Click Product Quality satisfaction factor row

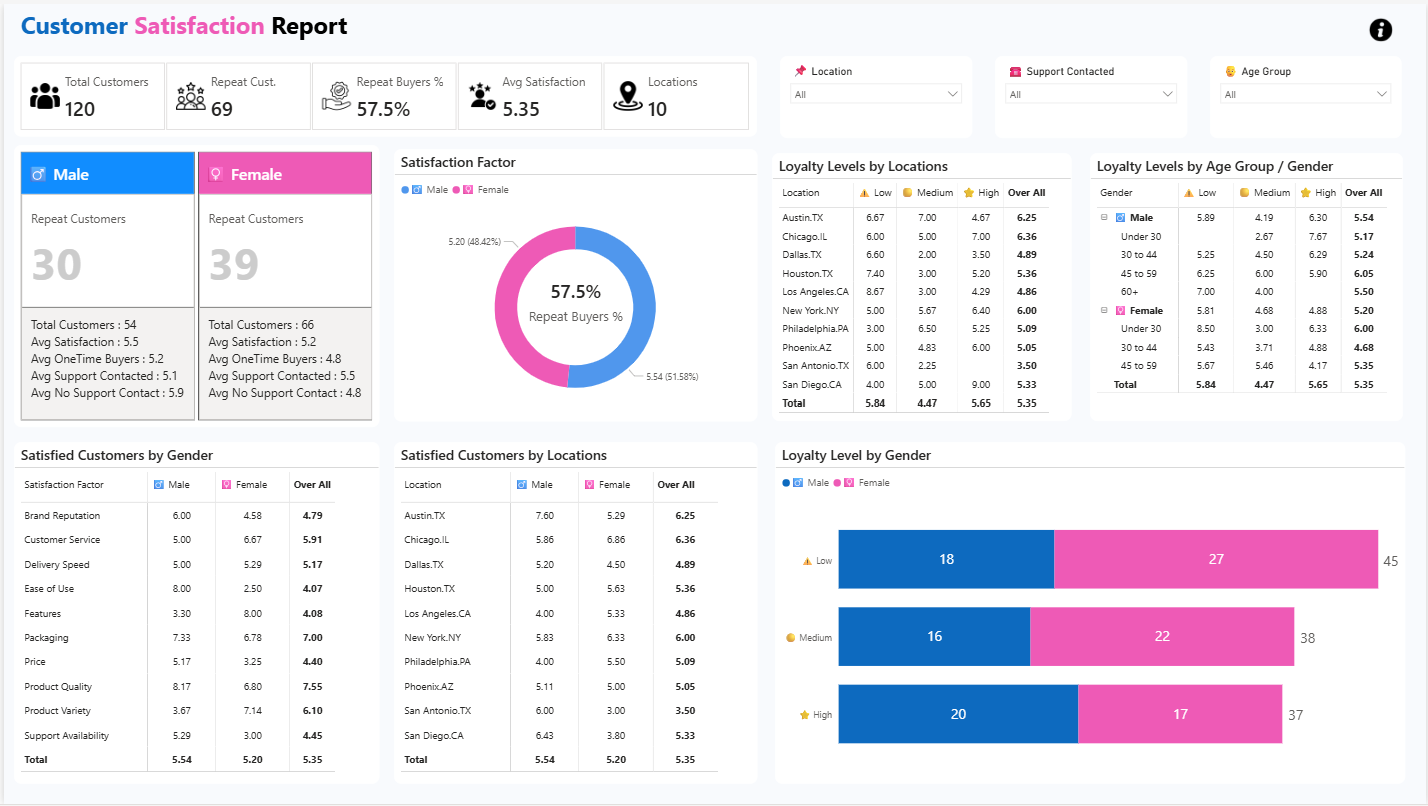click(178, 687)
